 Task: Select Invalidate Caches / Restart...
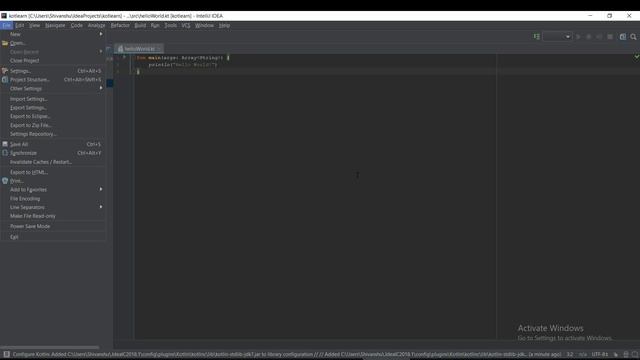53,162
